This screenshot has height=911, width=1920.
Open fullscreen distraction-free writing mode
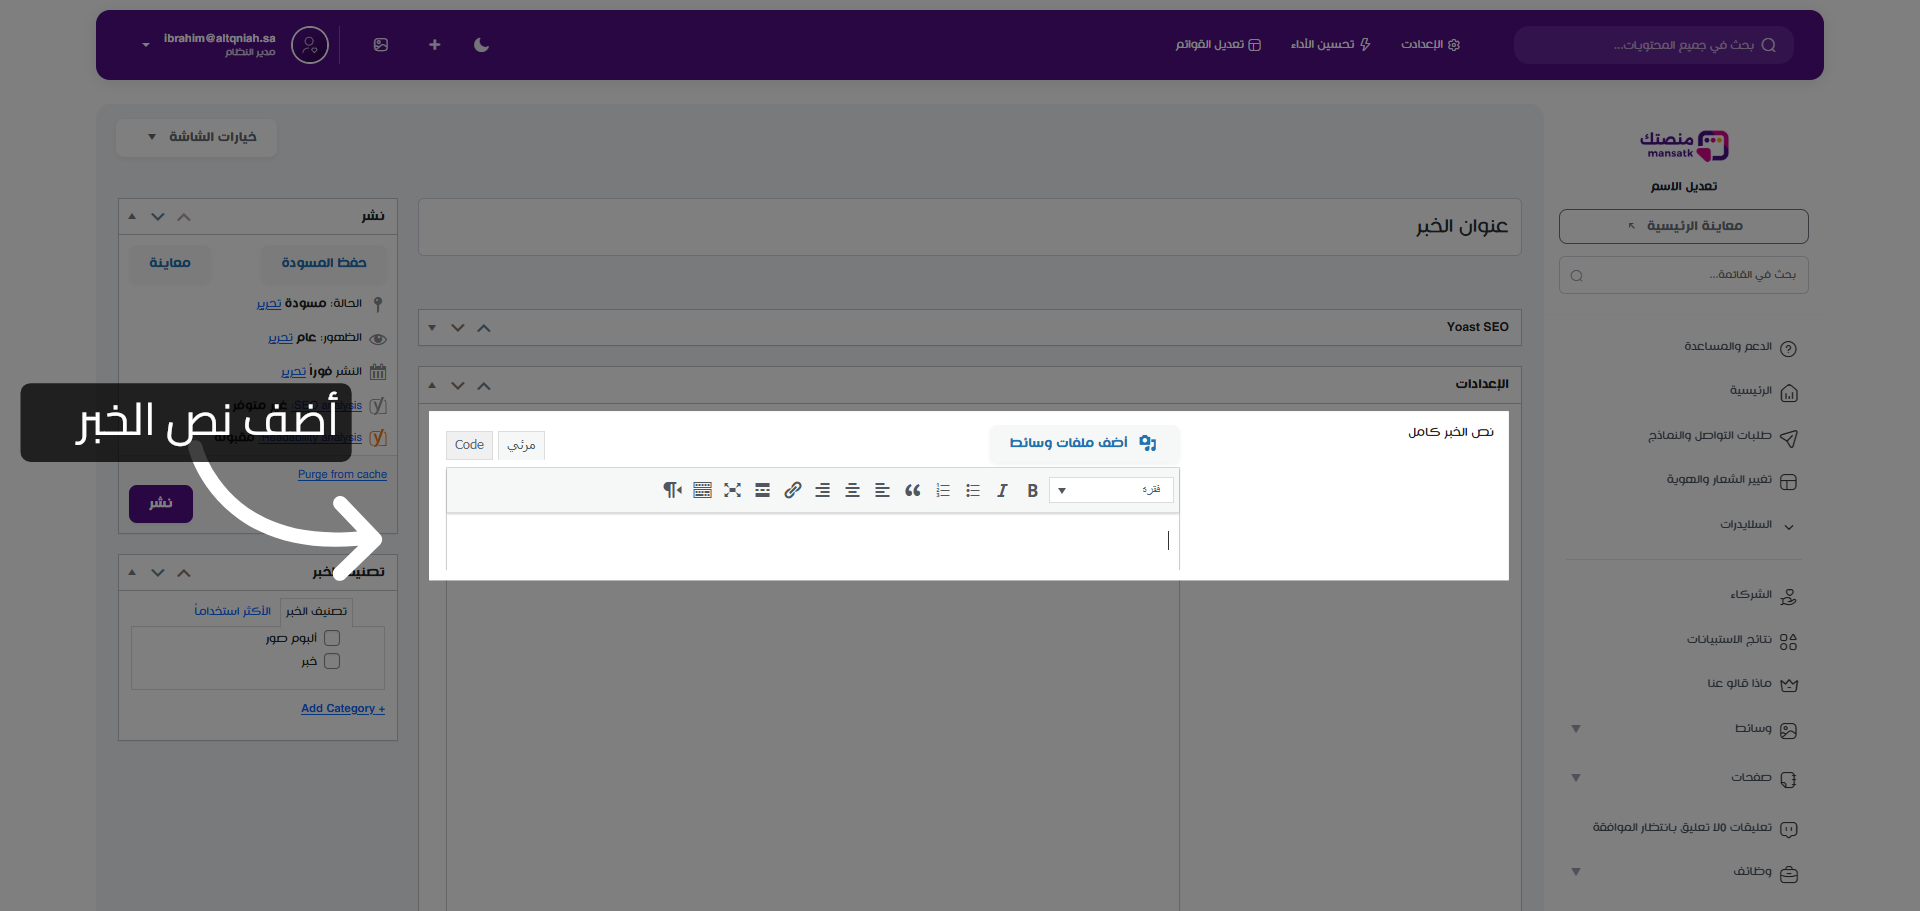click(732, 491)
